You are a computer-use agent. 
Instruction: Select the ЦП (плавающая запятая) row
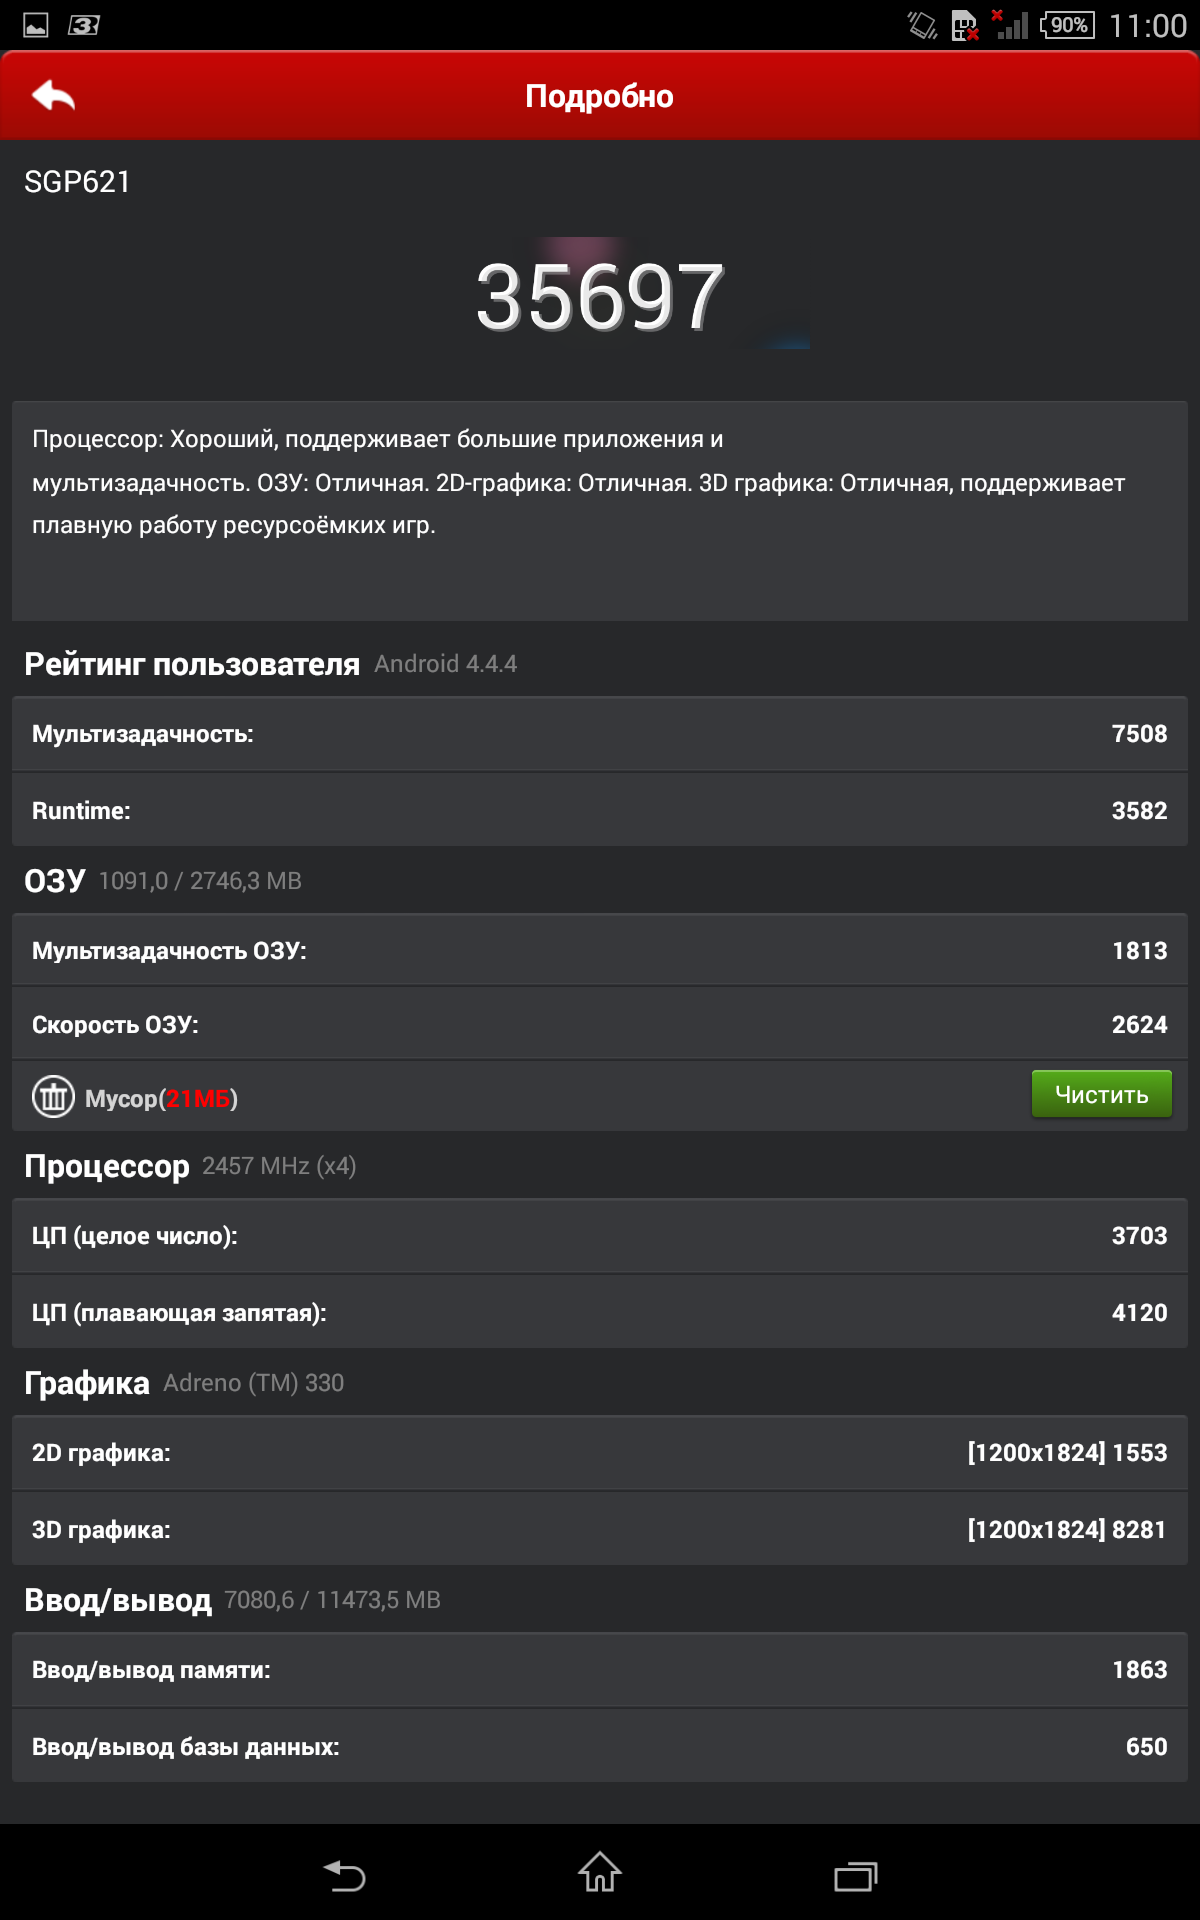[x=599, y=1313]
